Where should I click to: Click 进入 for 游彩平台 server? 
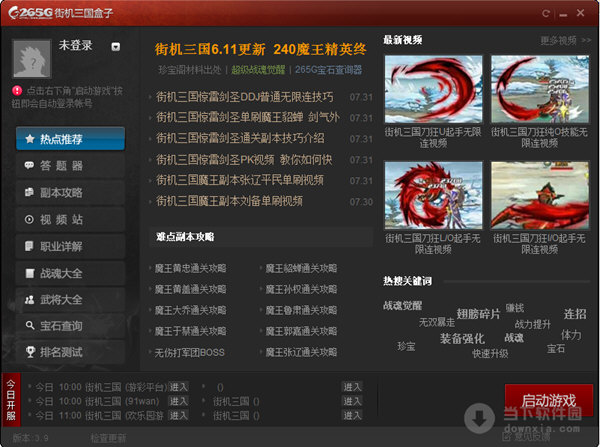point(178,387)
